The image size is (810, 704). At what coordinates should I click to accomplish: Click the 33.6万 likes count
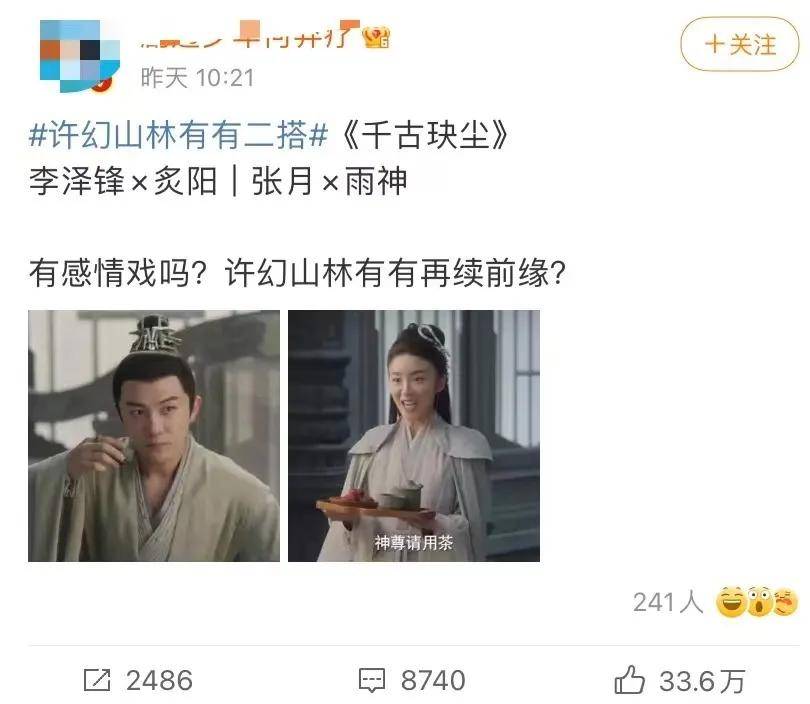(x=702, y=681)
